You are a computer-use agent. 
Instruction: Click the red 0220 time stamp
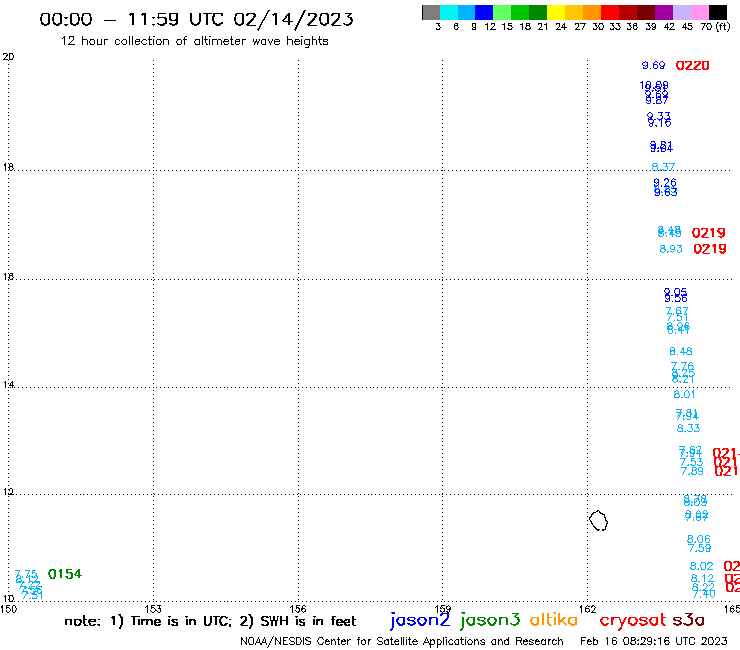(x=692, y=66)
